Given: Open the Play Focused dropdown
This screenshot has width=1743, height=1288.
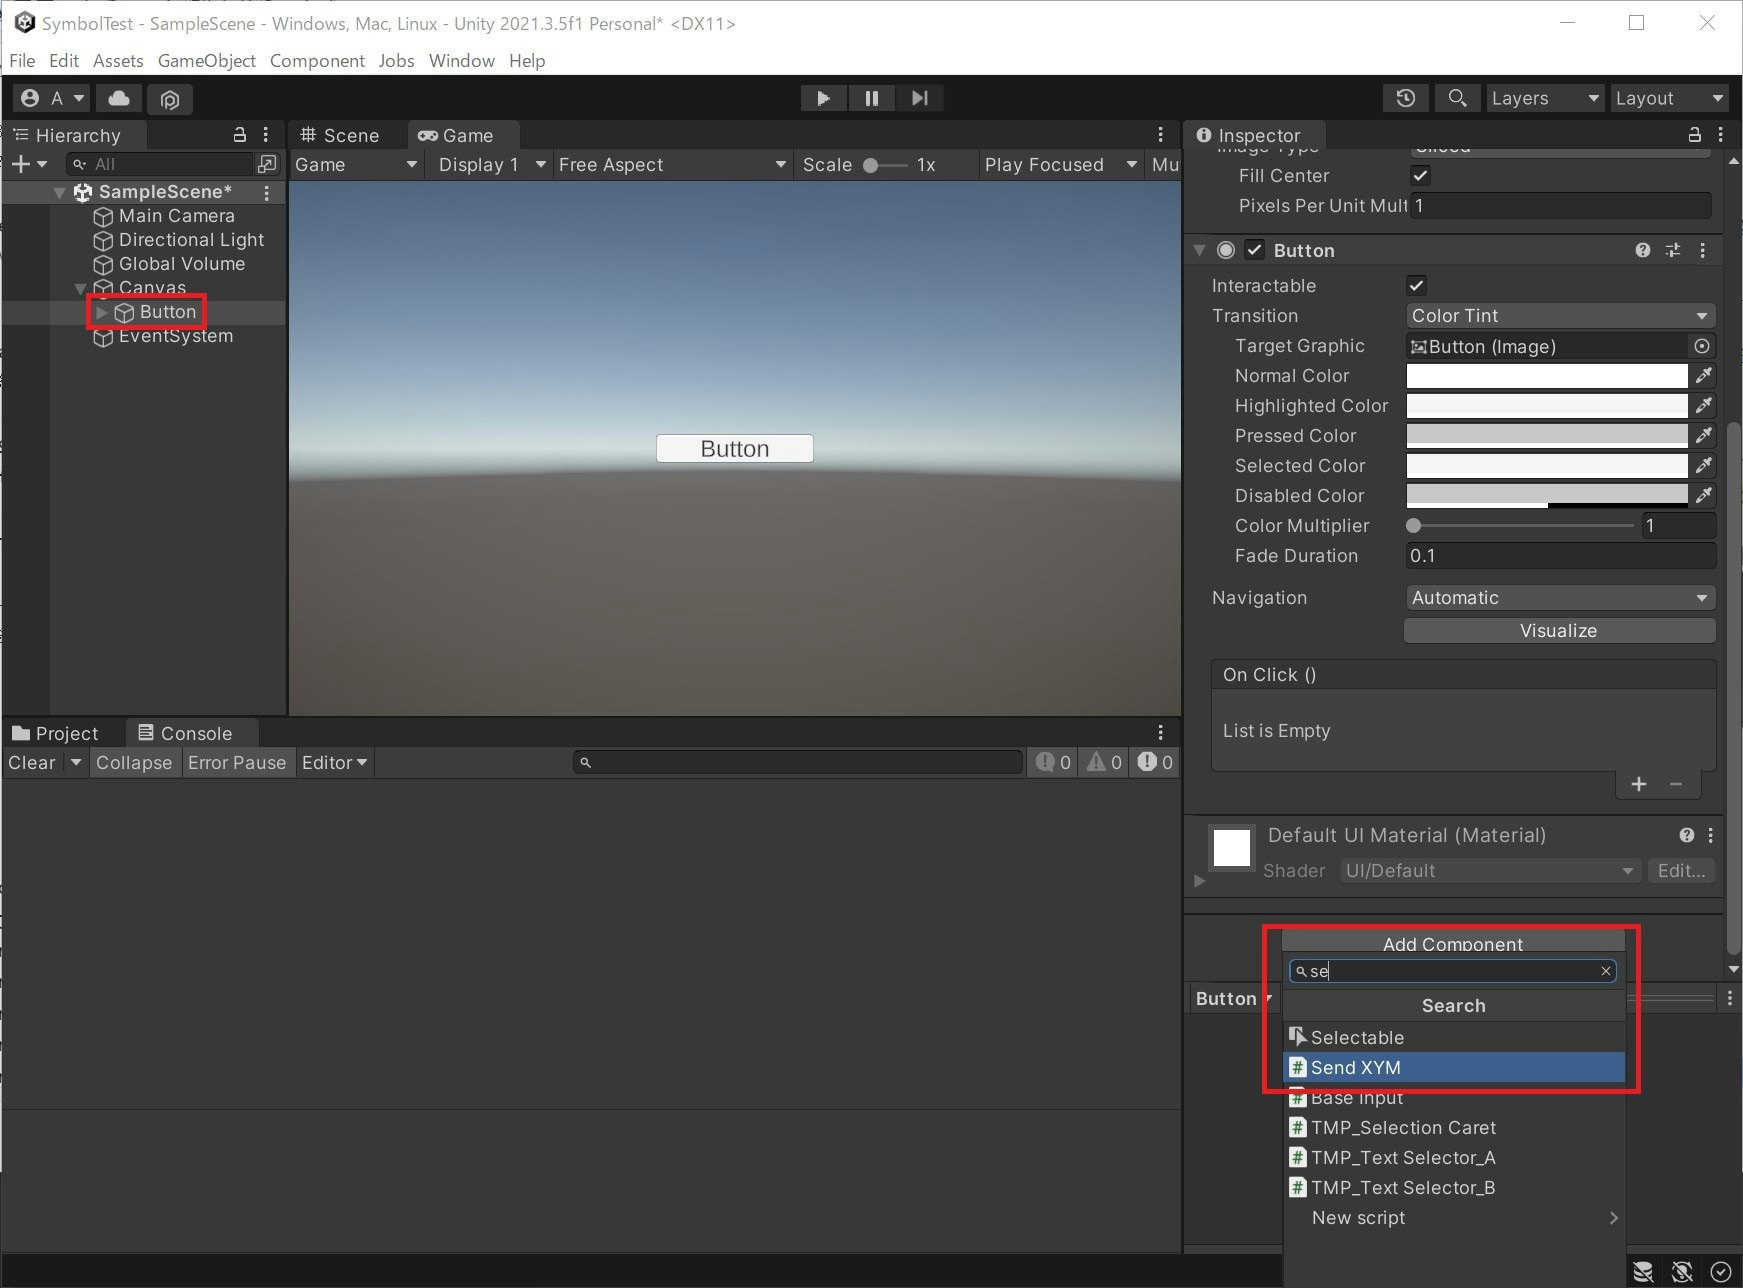Looking at the screenshot, I should click(x=1060, y=165).
